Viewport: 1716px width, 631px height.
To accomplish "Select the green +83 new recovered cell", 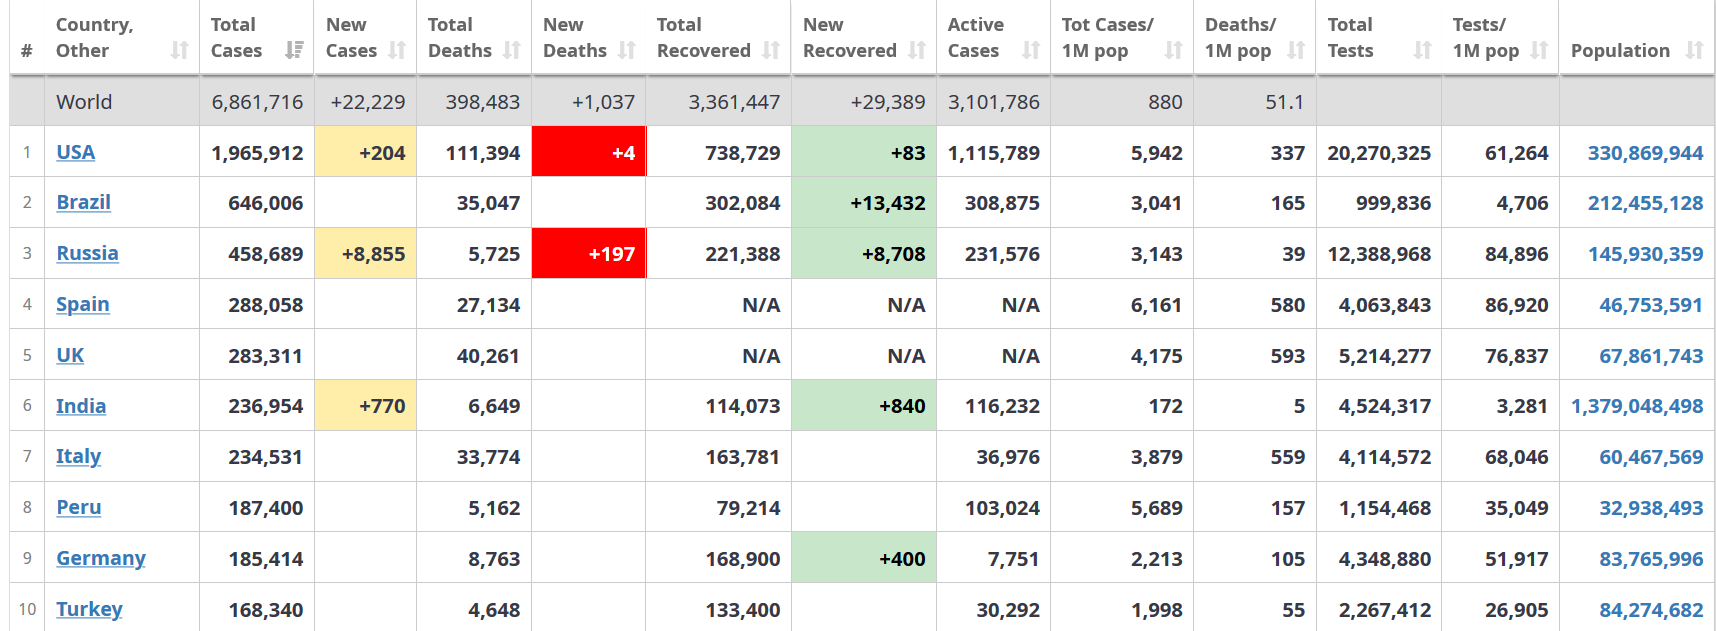I will (864, 152).
